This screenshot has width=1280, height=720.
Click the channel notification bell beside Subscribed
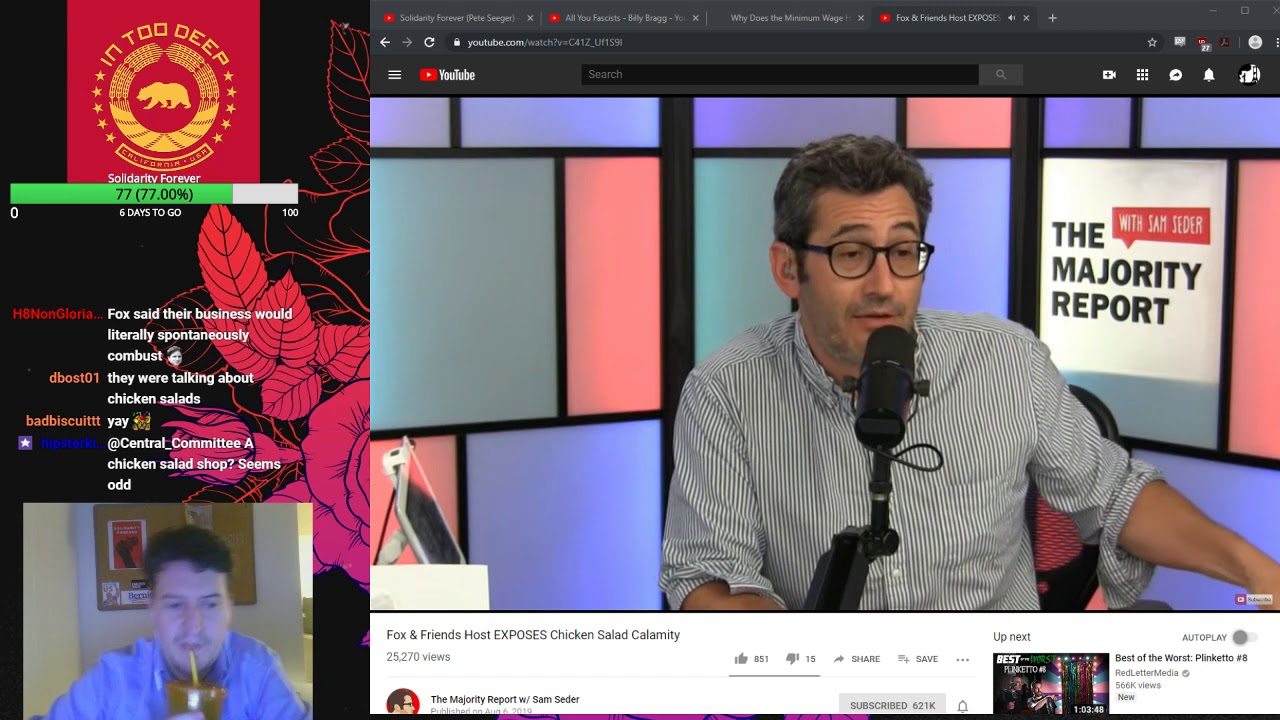(962, 706)
